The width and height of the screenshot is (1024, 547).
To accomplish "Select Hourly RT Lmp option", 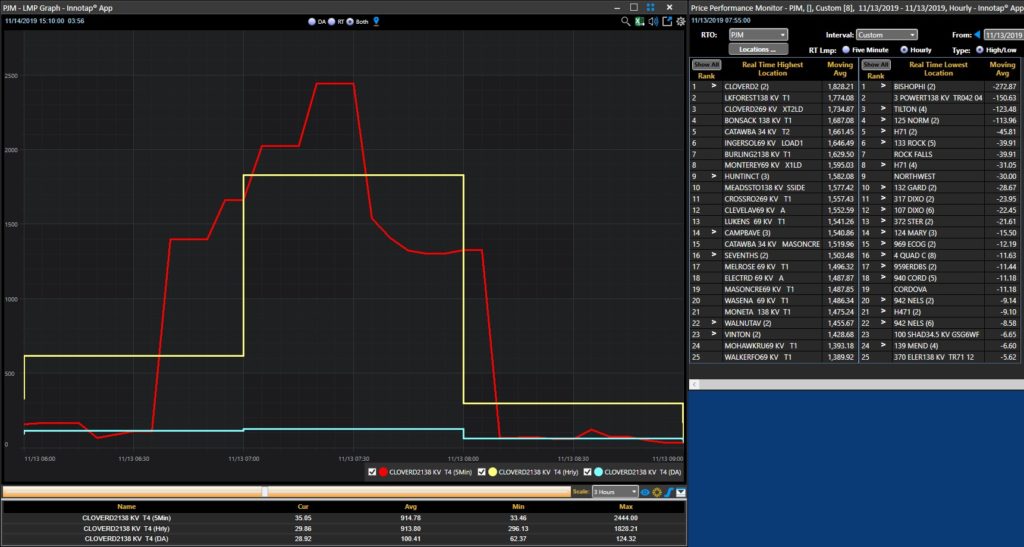I will 904,50.
